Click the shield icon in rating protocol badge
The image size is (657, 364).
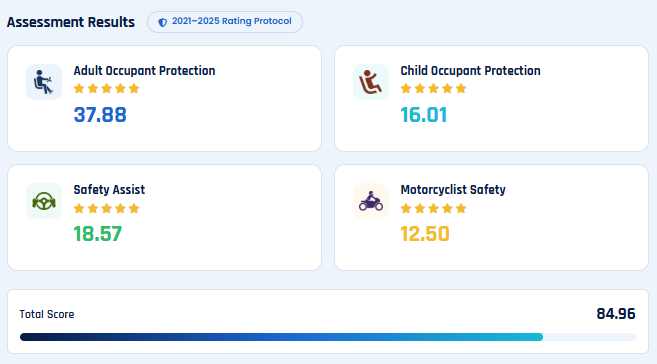163,22
